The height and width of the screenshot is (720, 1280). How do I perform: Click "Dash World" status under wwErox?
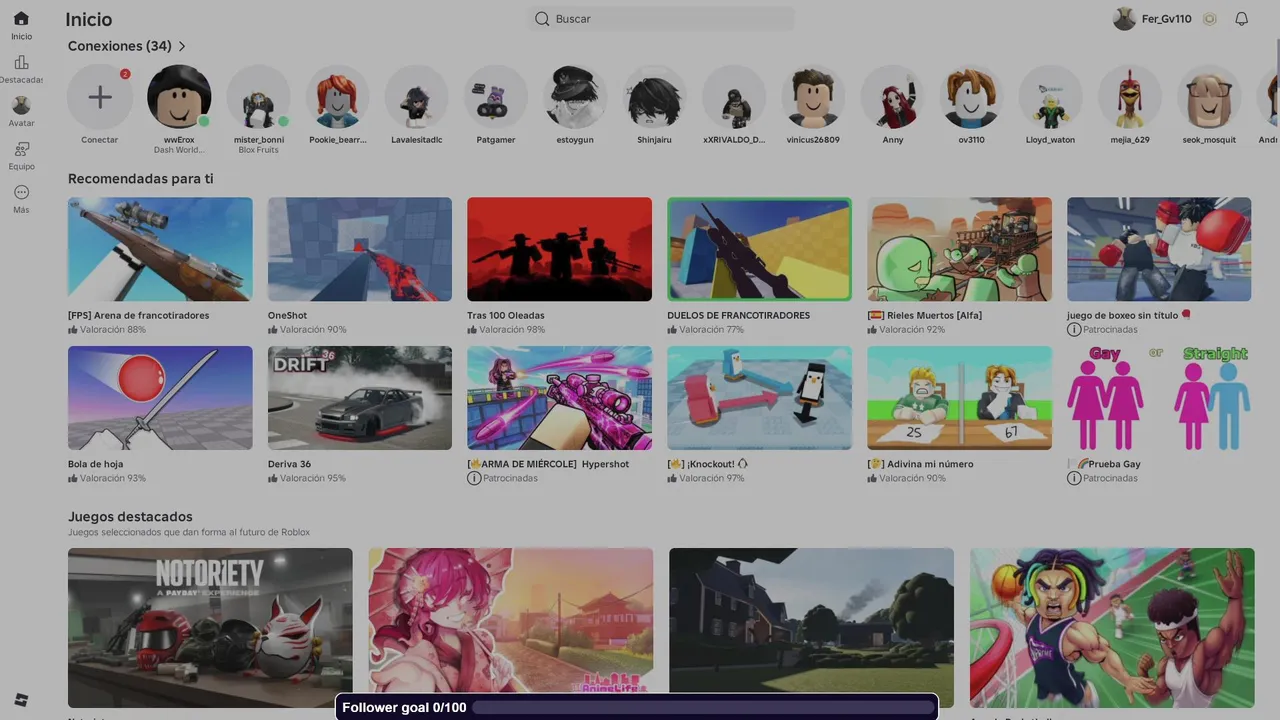pyautogui.click(x=179, y=150)
